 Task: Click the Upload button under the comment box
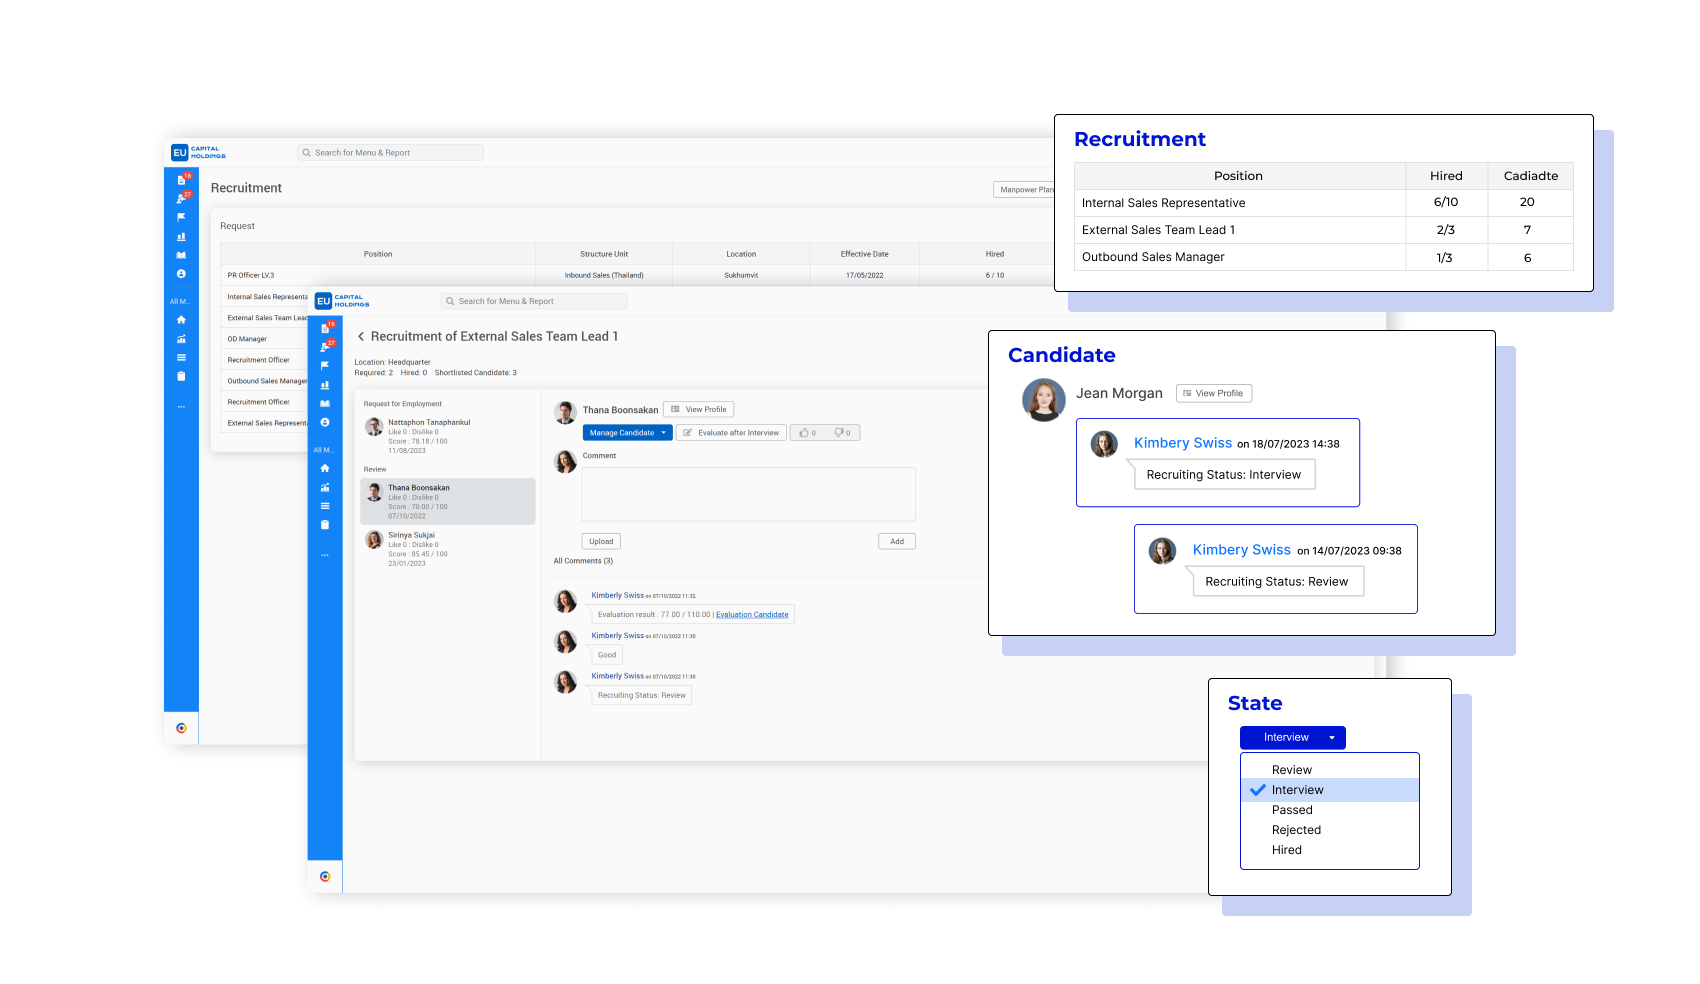[601, 542]
